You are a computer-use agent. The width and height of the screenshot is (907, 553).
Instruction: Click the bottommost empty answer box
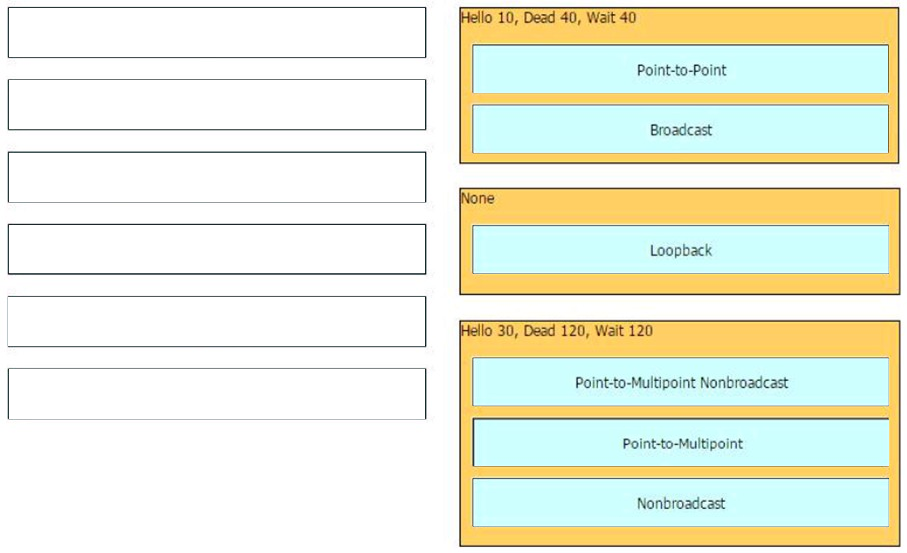click(217, 394)
